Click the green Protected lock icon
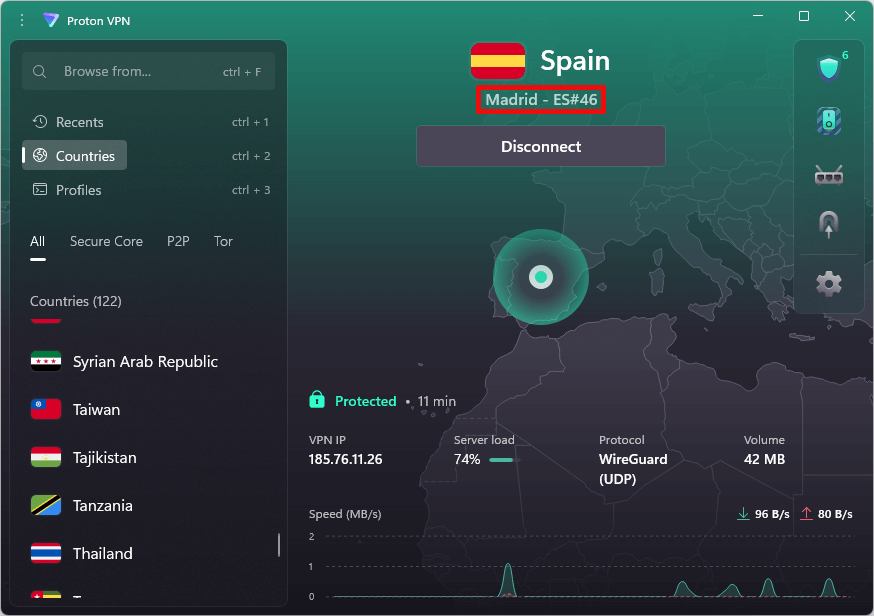874x616 pixels. pyautogui.click(x=317, y=400)
